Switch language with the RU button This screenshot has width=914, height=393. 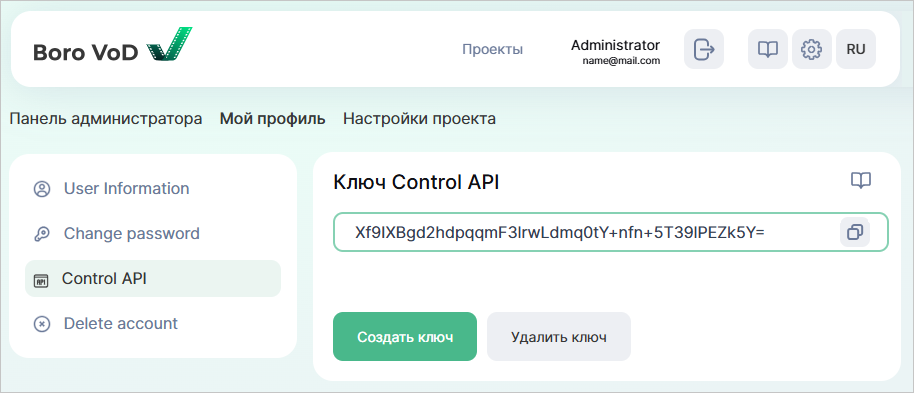click(856, 49)
